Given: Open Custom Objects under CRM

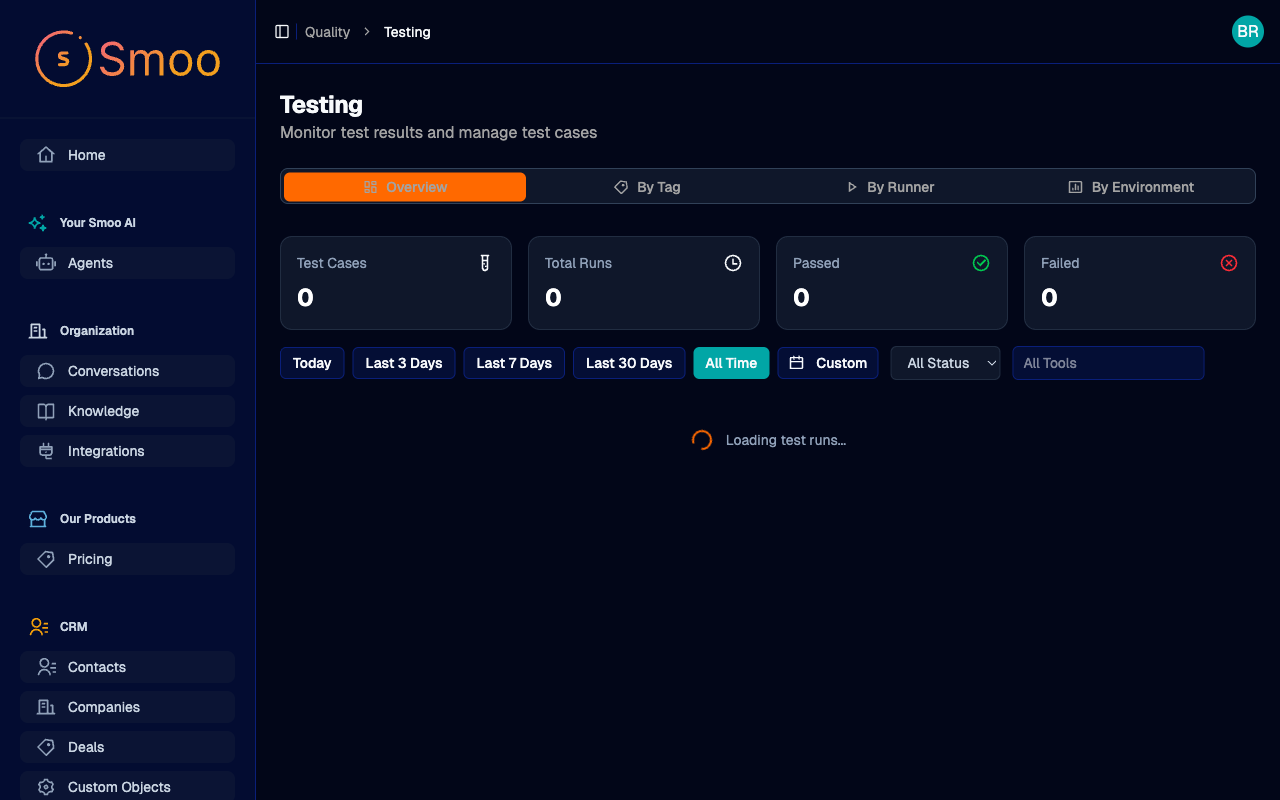Looking at the screenshot, I should [119, 787].
